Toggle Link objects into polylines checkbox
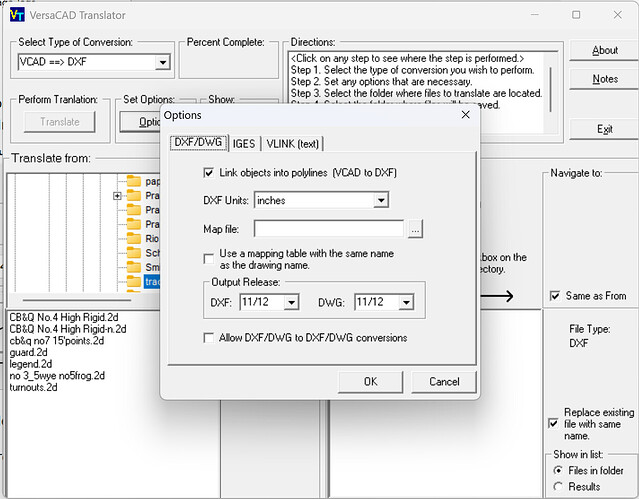Viewport: 639px width, 499px height. [208, 173]
